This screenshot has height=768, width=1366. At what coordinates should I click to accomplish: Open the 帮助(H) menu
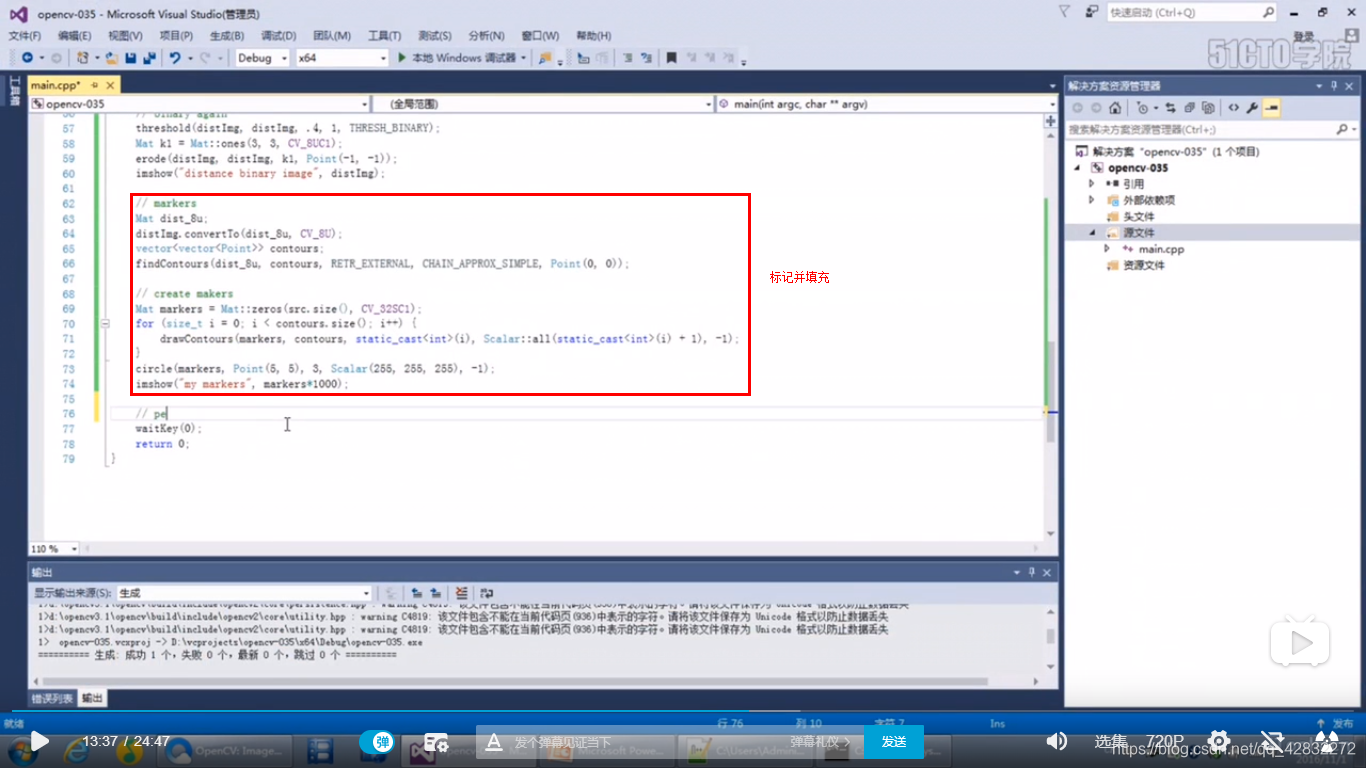tap(593, 36)
